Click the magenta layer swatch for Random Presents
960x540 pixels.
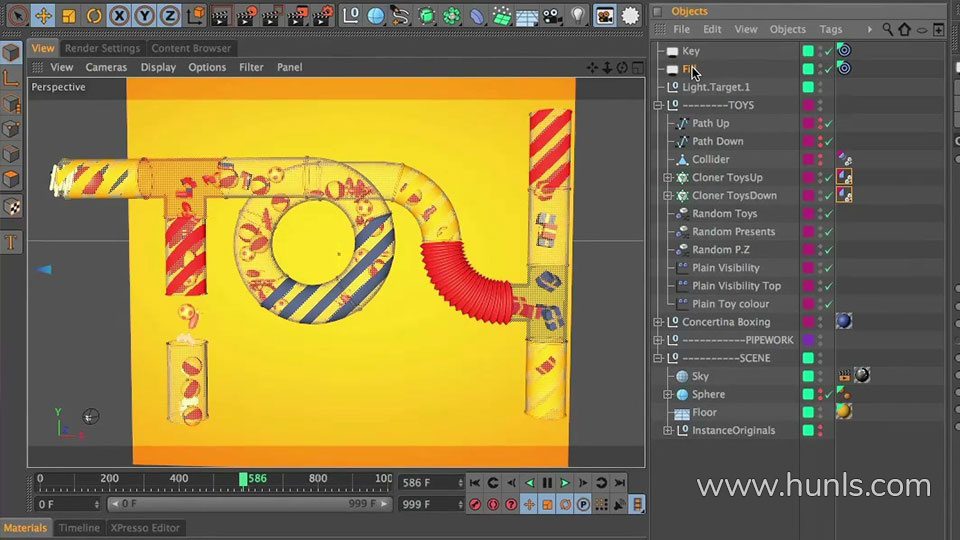[x=808, y=231]
